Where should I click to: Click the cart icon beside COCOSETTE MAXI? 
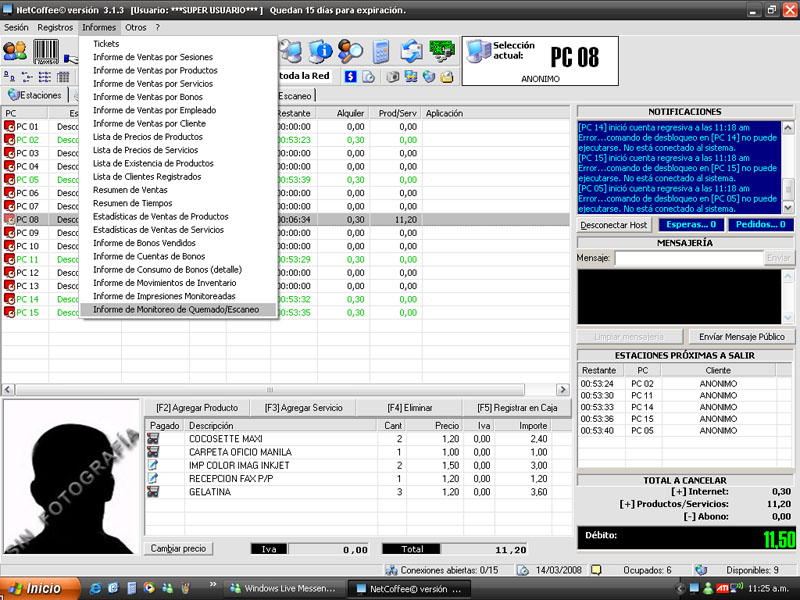(x=153, y=438)
